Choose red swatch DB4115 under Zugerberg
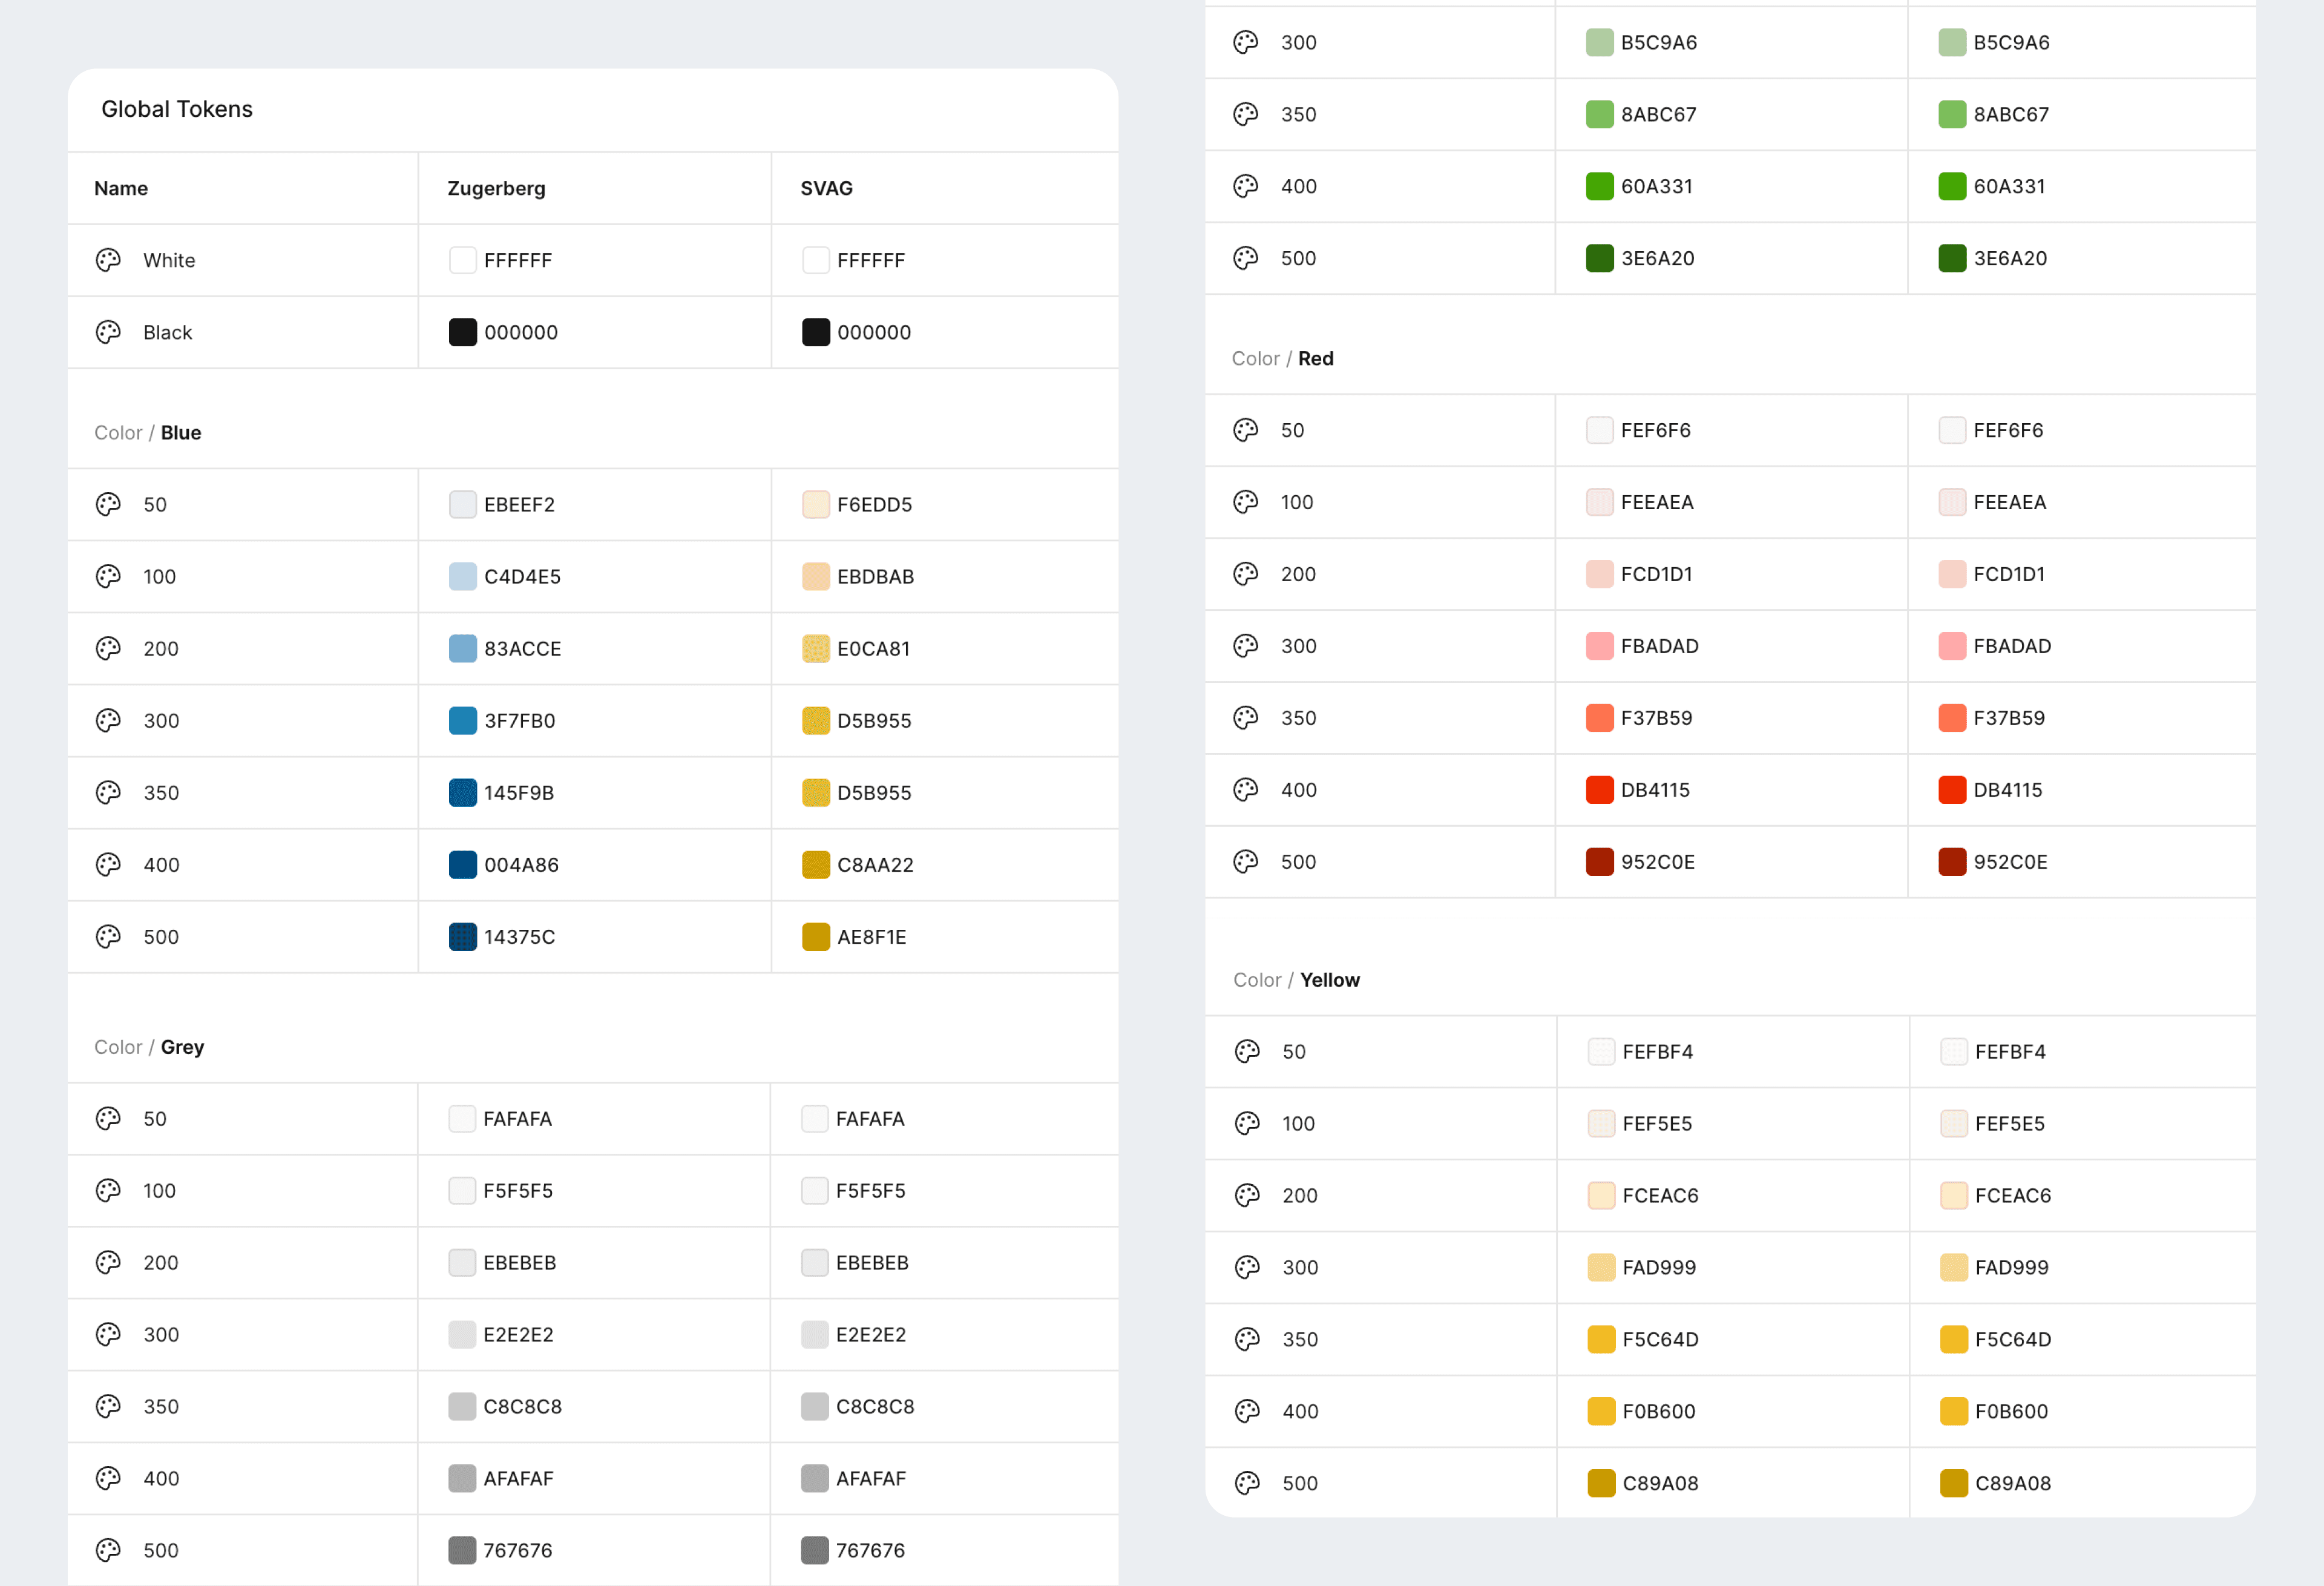Viewport: 2324px width, 1586px height. (x=1599, y=790)
